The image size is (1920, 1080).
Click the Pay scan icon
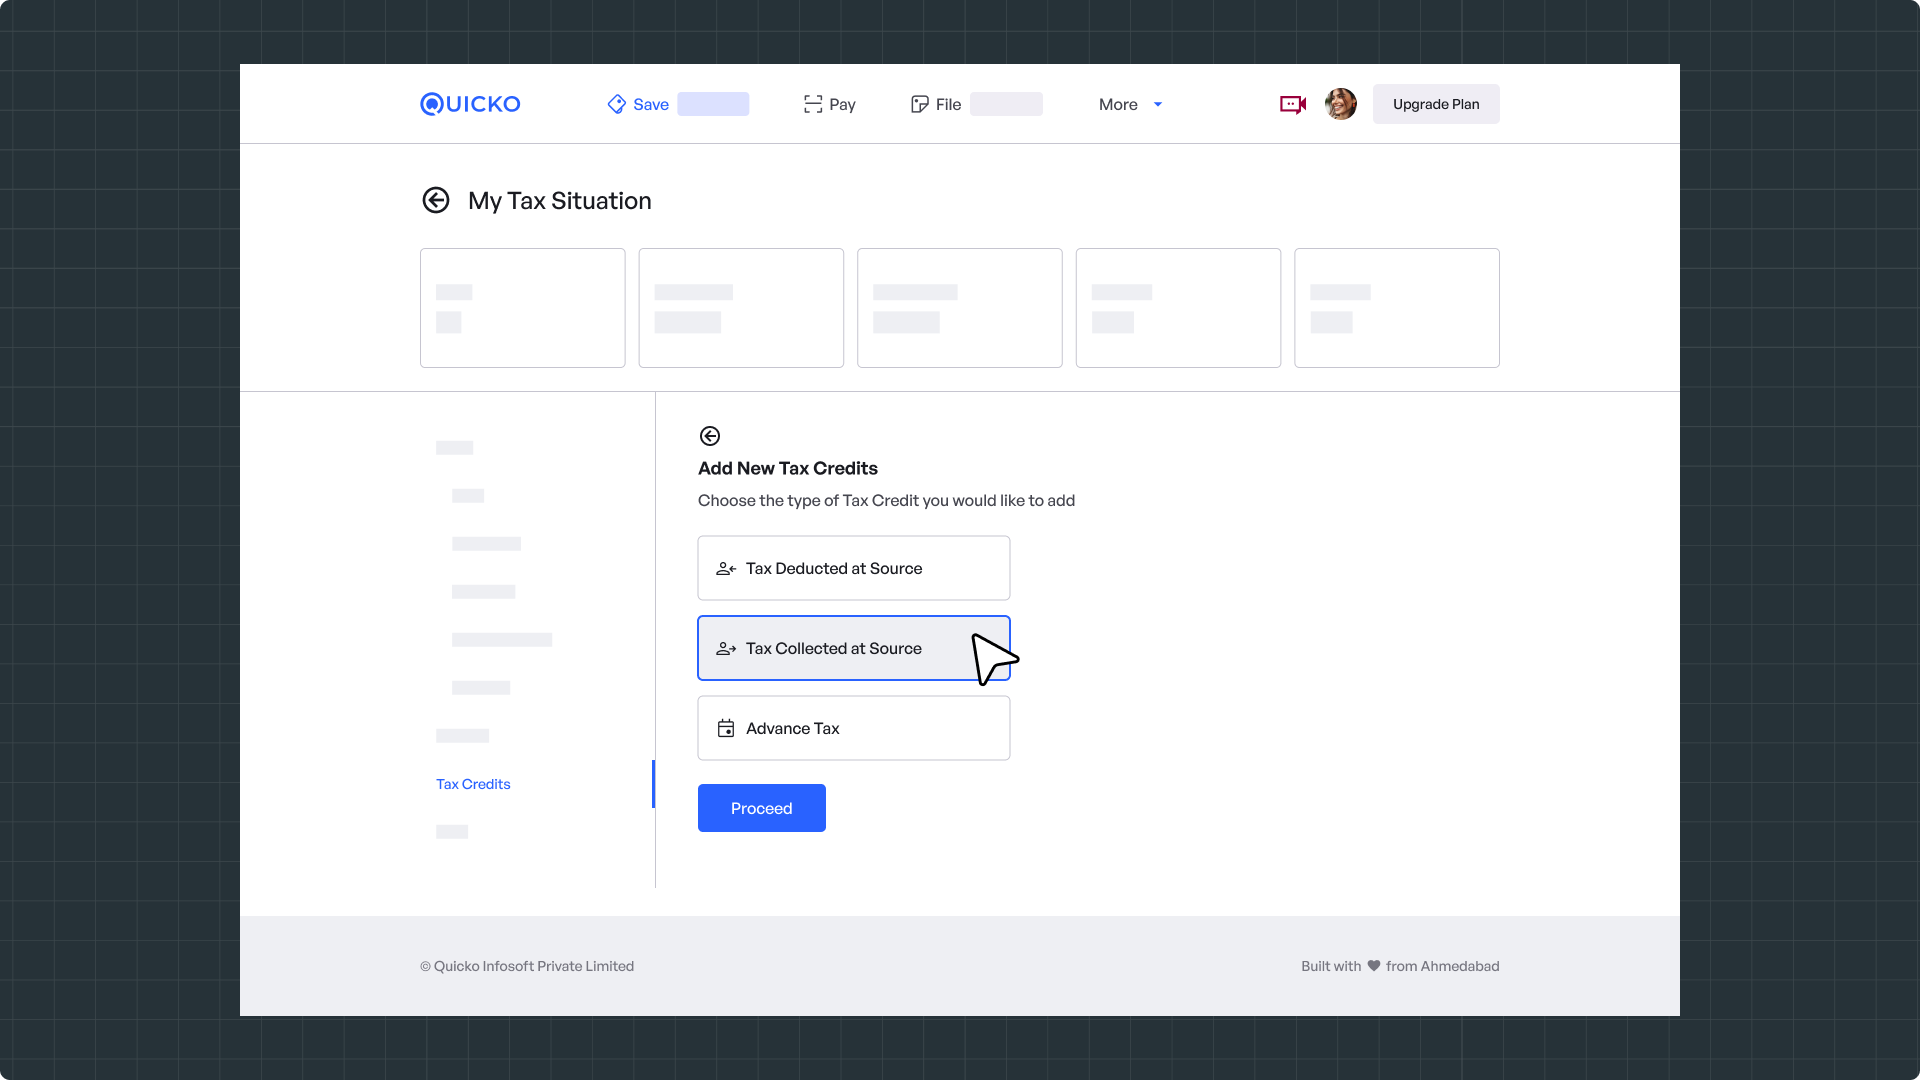tap(812, 104)
